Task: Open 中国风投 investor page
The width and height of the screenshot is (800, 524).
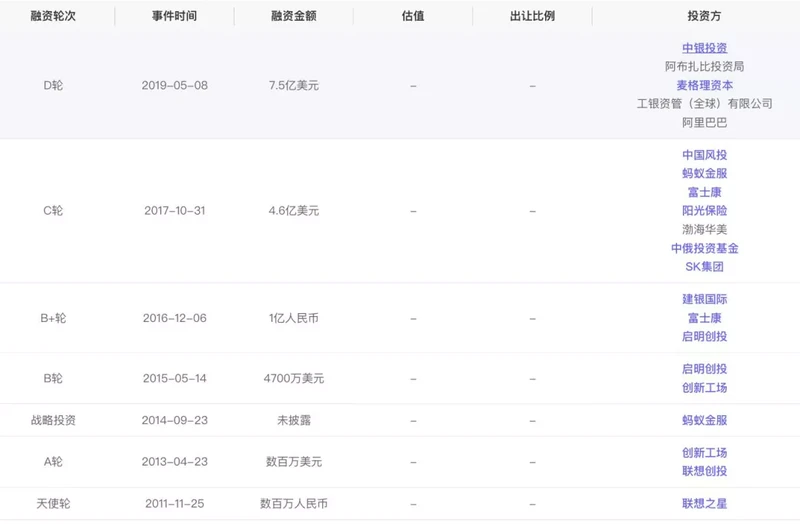Action: point(704,155)
